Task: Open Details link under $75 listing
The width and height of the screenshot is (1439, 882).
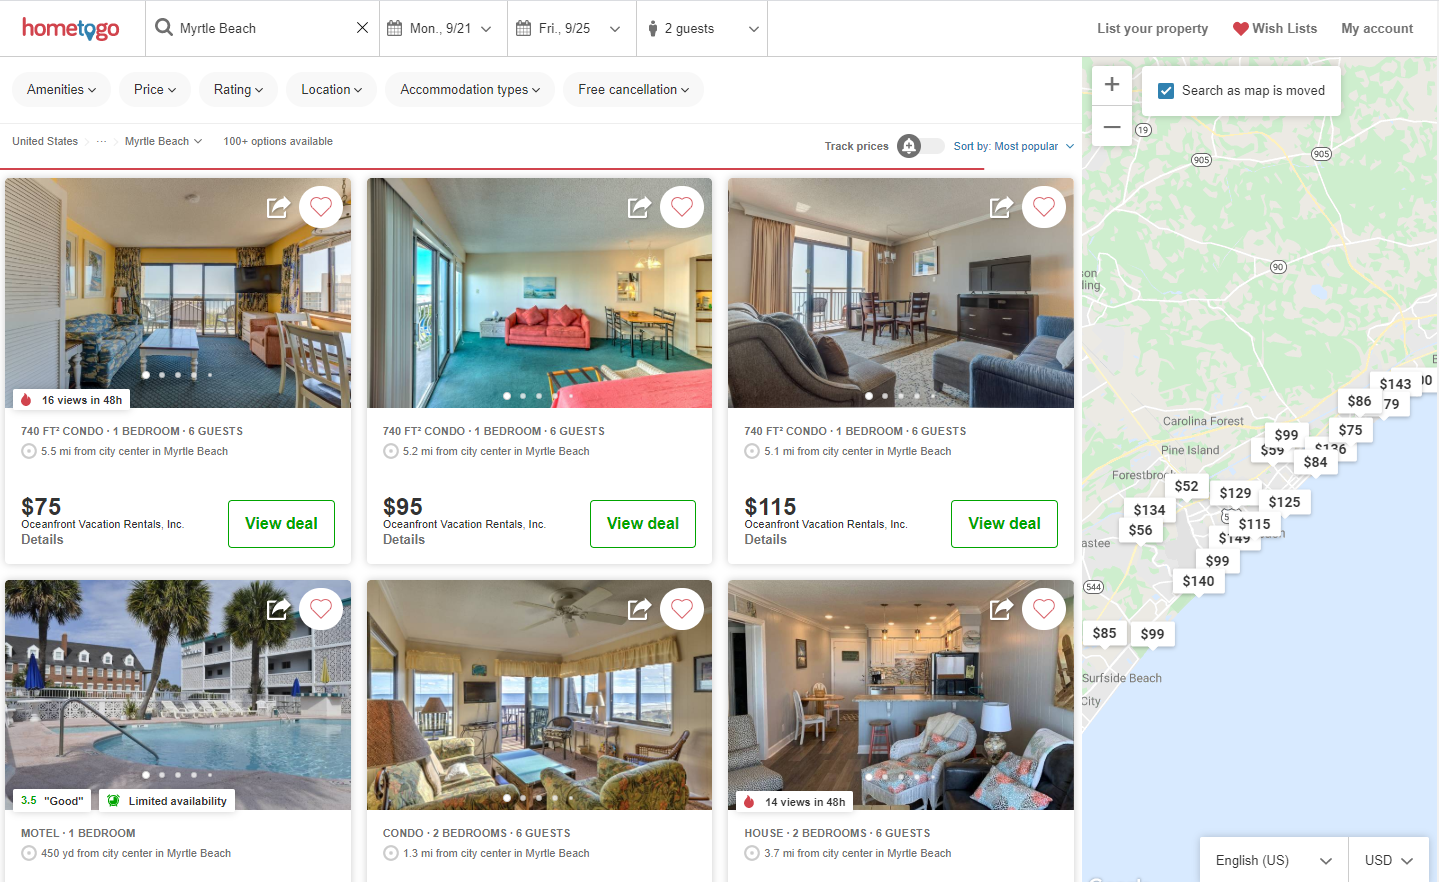Action: (42, 539)
